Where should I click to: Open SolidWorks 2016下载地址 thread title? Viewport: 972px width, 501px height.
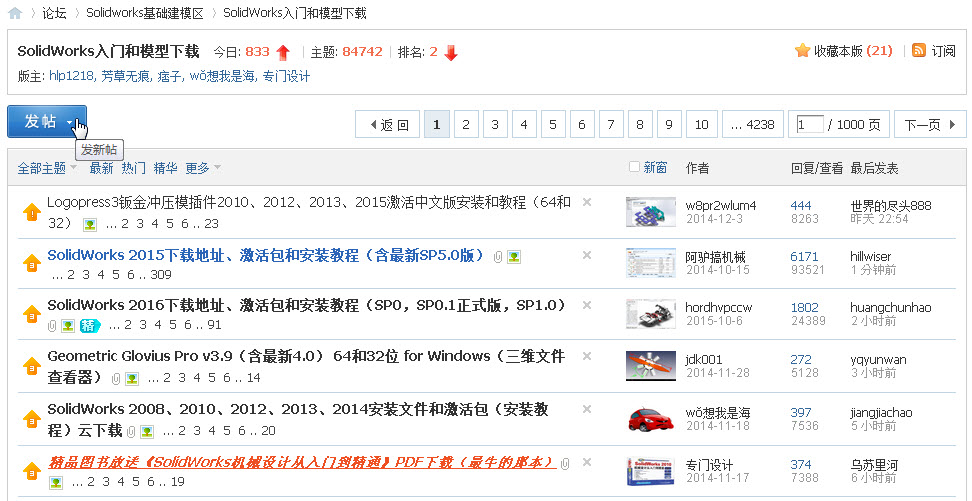point(307,305)
